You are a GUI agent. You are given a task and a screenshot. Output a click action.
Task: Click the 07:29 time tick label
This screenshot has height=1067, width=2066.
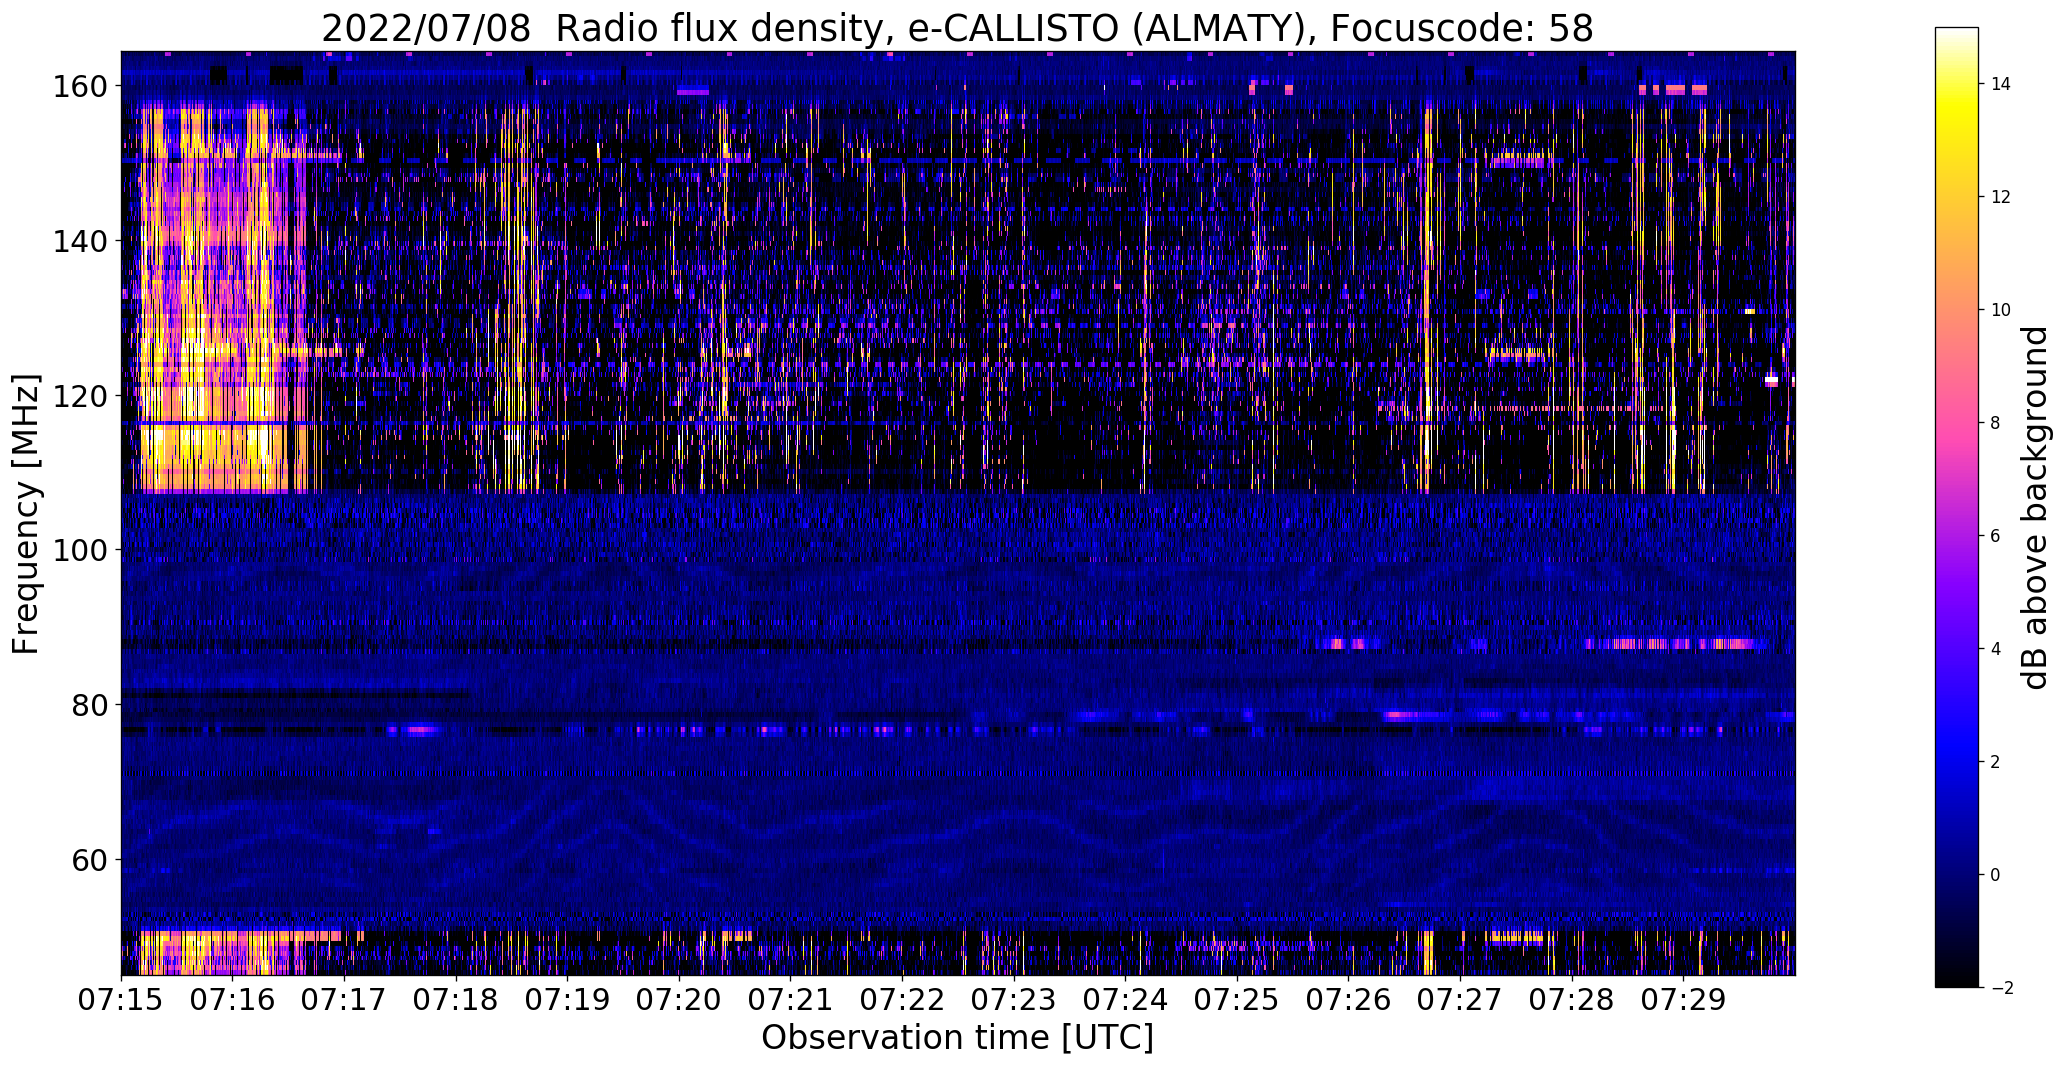(x=1683, y=1000)
